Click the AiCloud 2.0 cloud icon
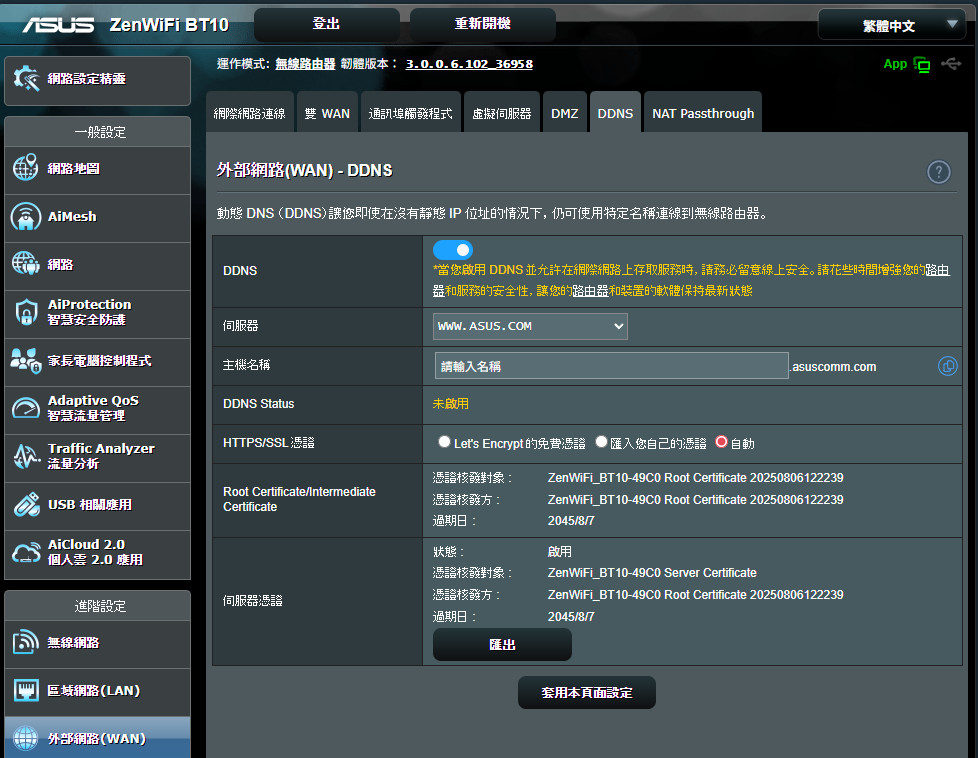This screenshot has width=978, height=758. click(x=26, y=553)
